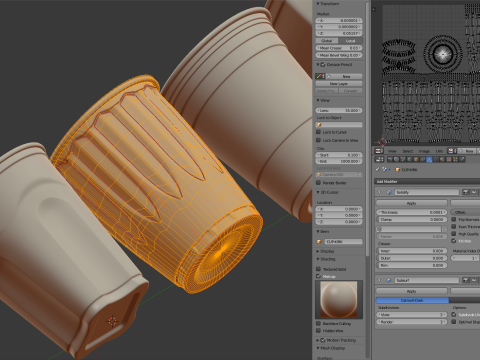Screen dimensions: 480x360
Task: Collapse the 3D Cursor panel
Action: 318,192
